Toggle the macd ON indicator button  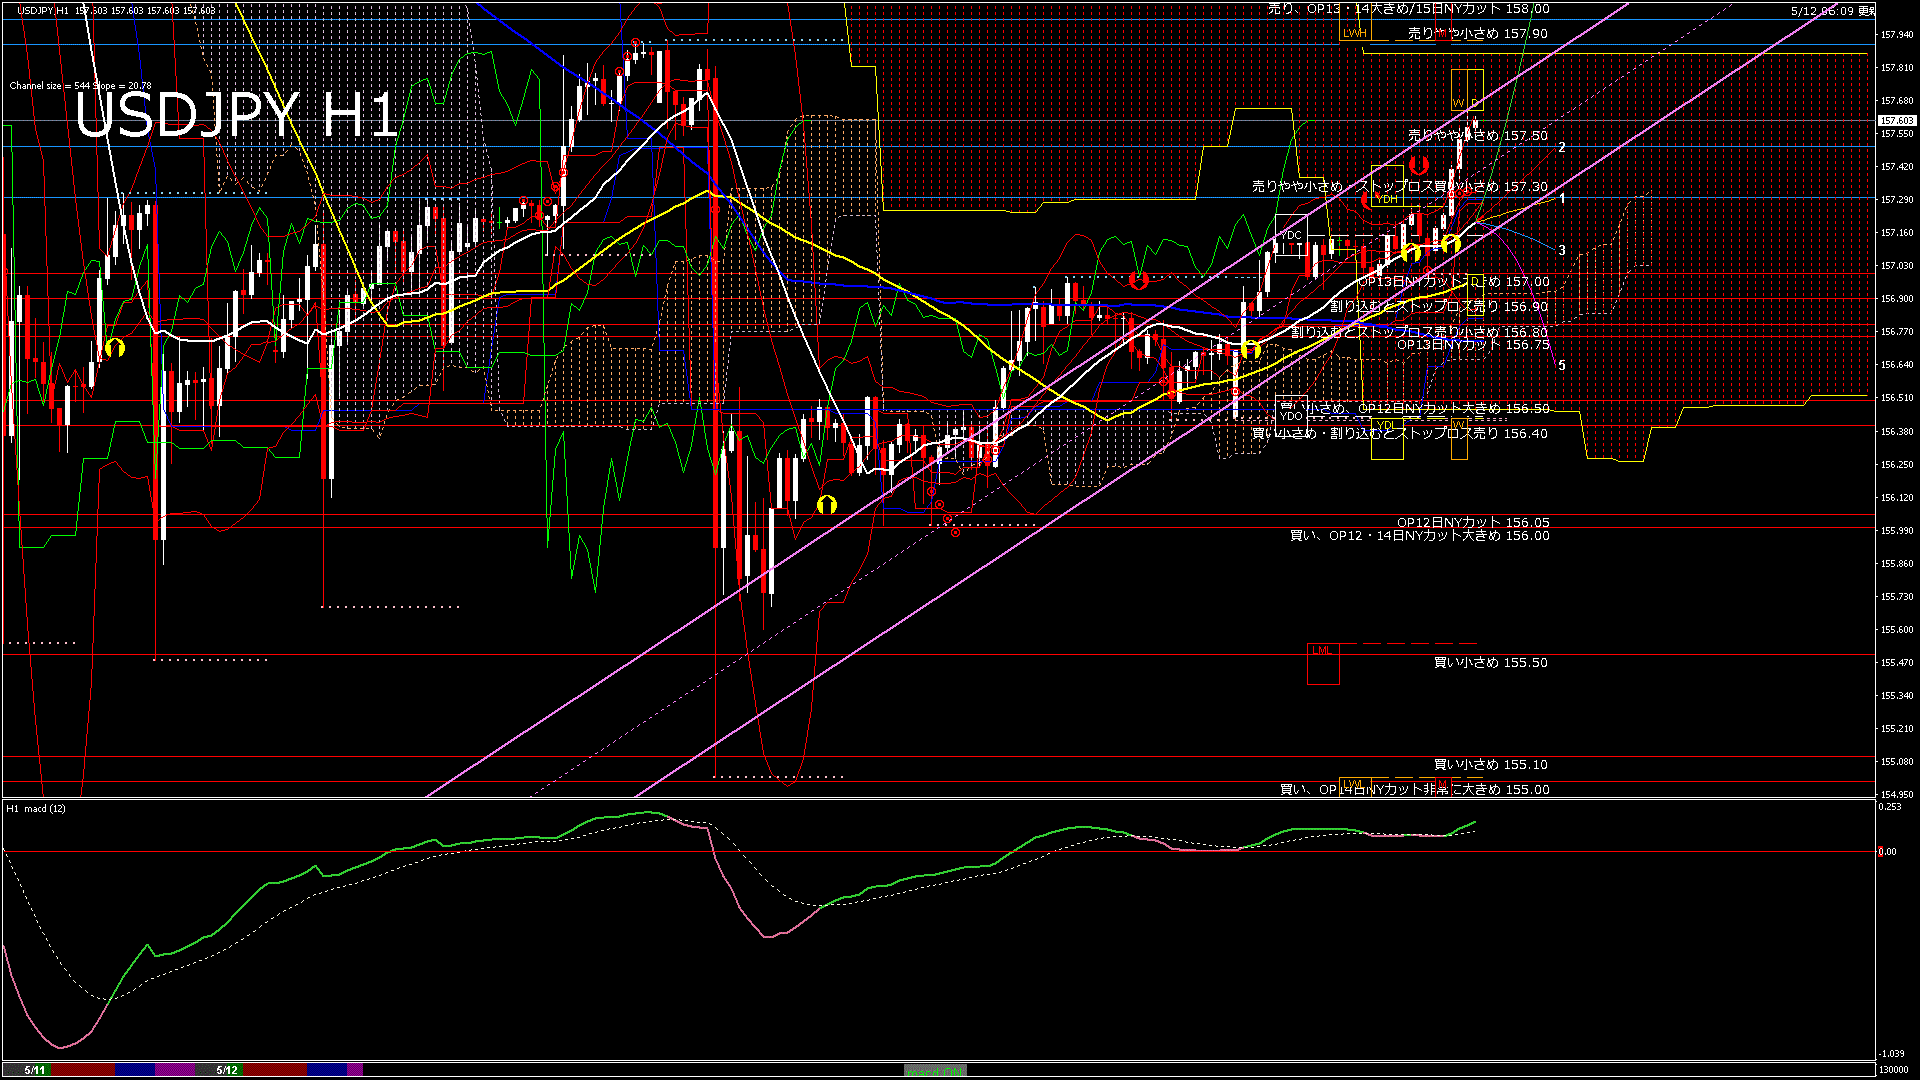(935, 1071)
